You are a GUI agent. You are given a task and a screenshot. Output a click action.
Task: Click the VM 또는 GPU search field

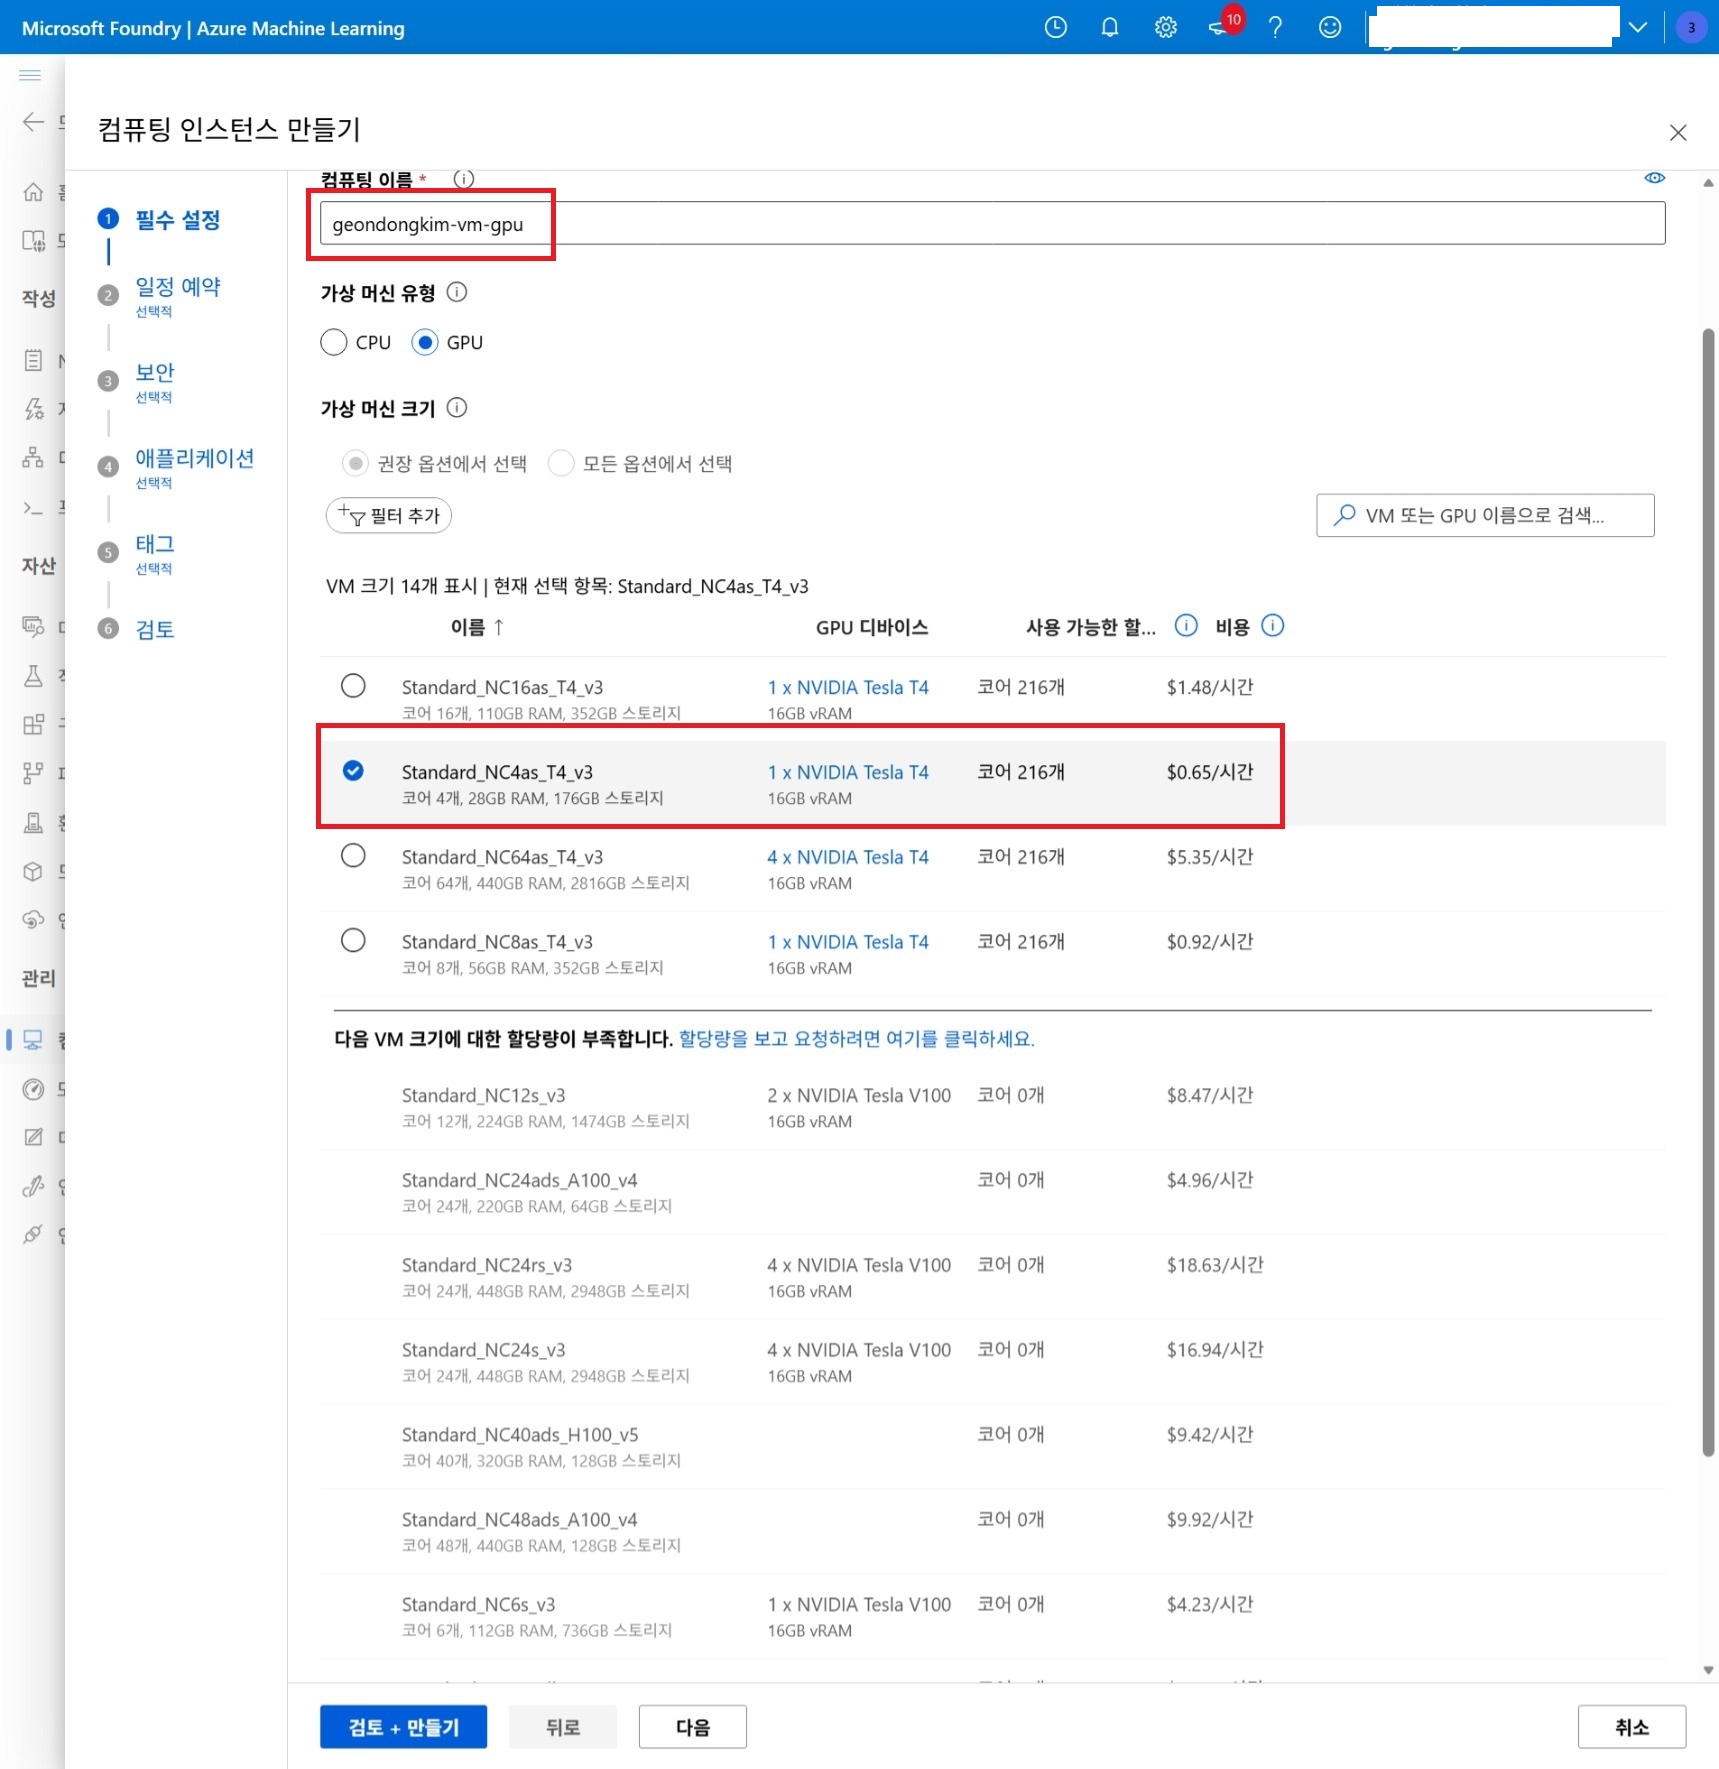[x=1484, y=515]
